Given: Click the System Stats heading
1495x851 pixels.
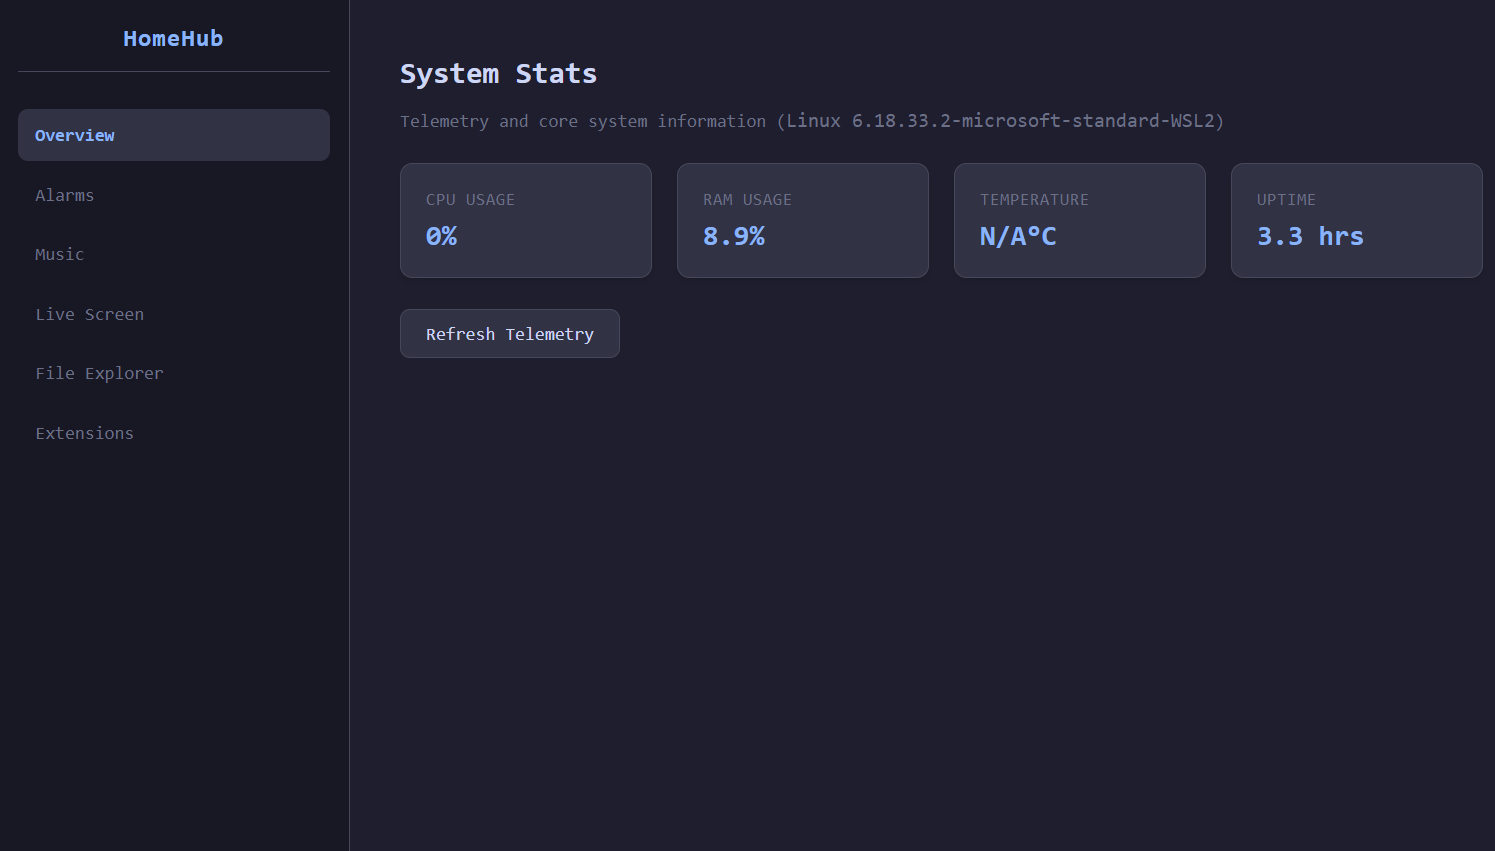Looking at the screenshot, I should tap(498, 74).
